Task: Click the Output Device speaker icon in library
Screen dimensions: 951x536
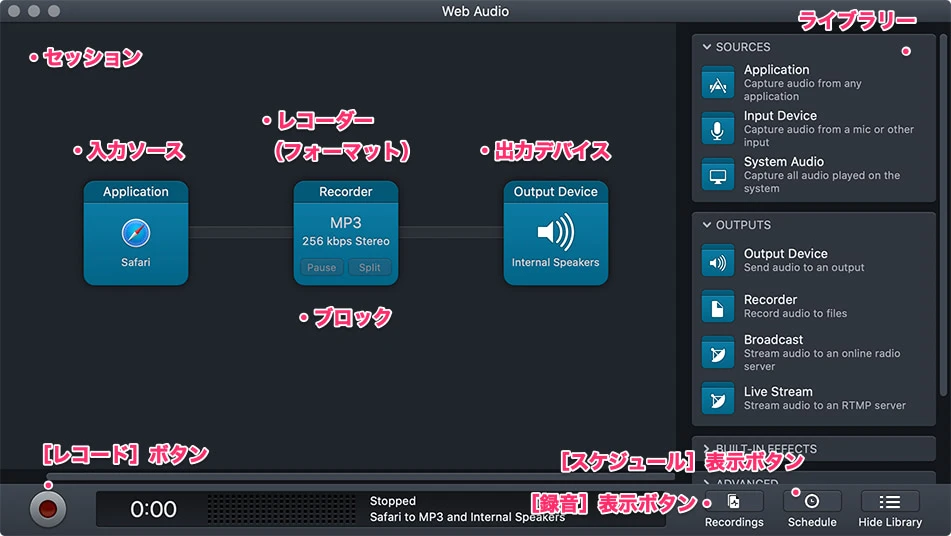Action: click(x=718, y=261)
